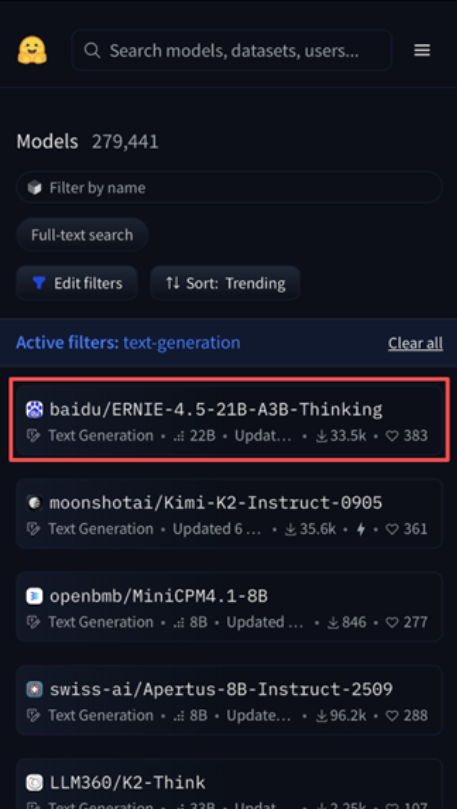
Task: Clear all active filters
Action: click(415, 343)
